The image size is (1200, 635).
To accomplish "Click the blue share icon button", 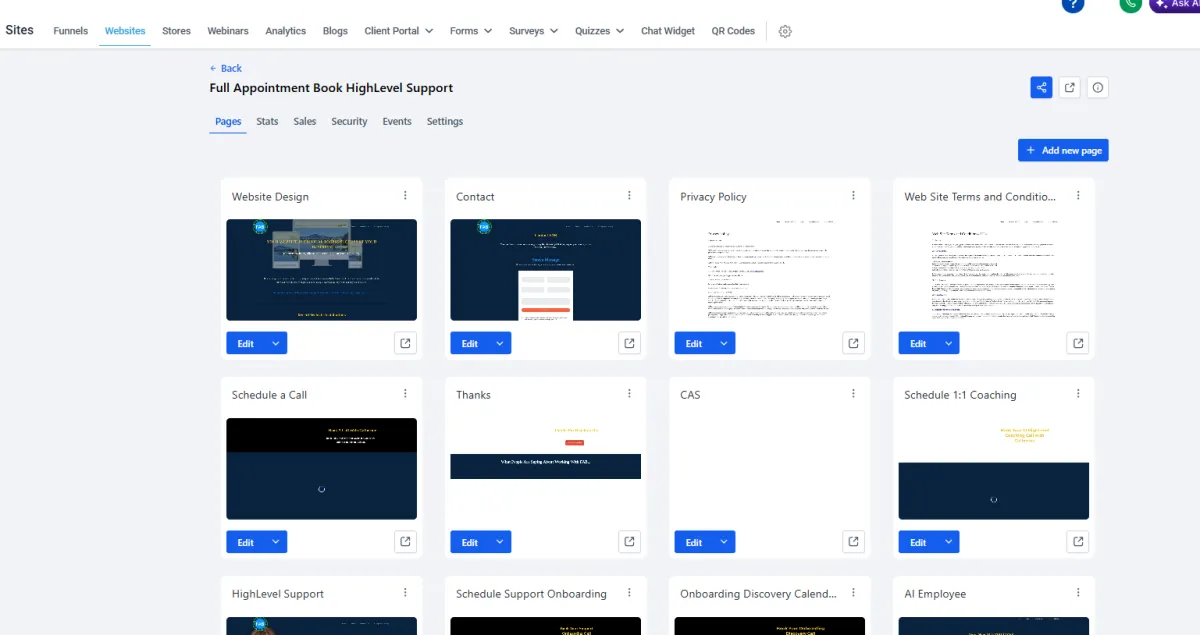I will (1042, 88).
